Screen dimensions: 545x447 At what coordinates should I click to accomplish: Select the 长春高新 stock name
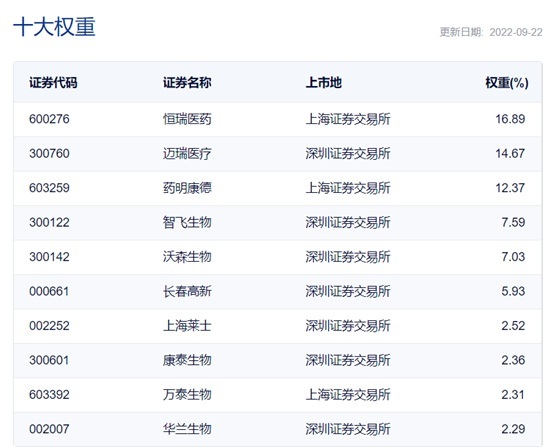tap(187, 291)
